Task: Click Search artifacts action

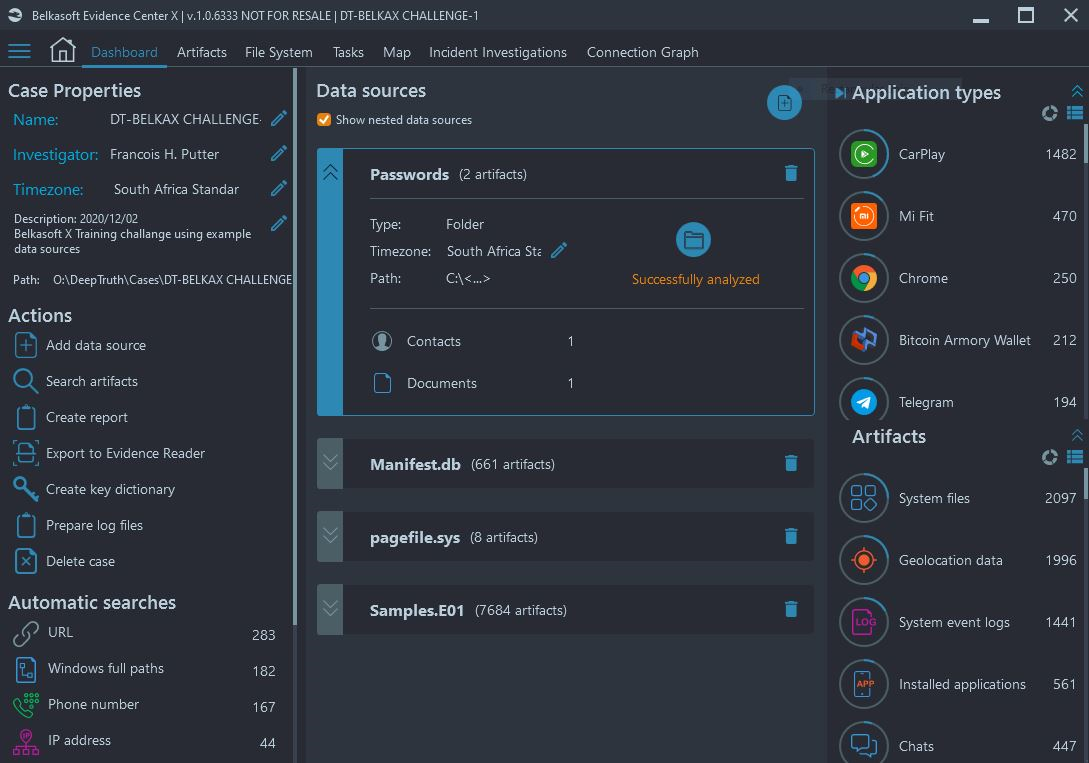Action: (76, 381)
